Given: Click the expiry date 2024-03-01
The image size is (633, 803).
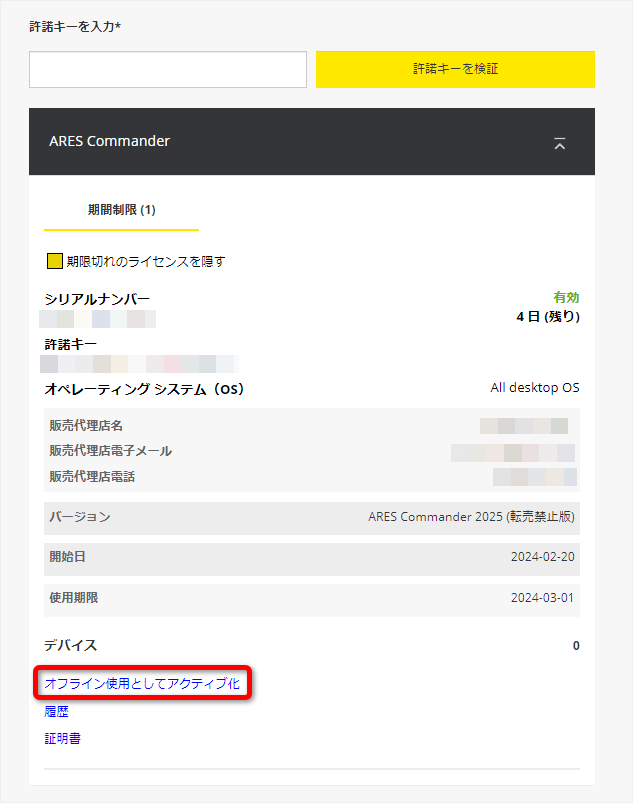Looking at the screenshot, I should coord(542,598).
